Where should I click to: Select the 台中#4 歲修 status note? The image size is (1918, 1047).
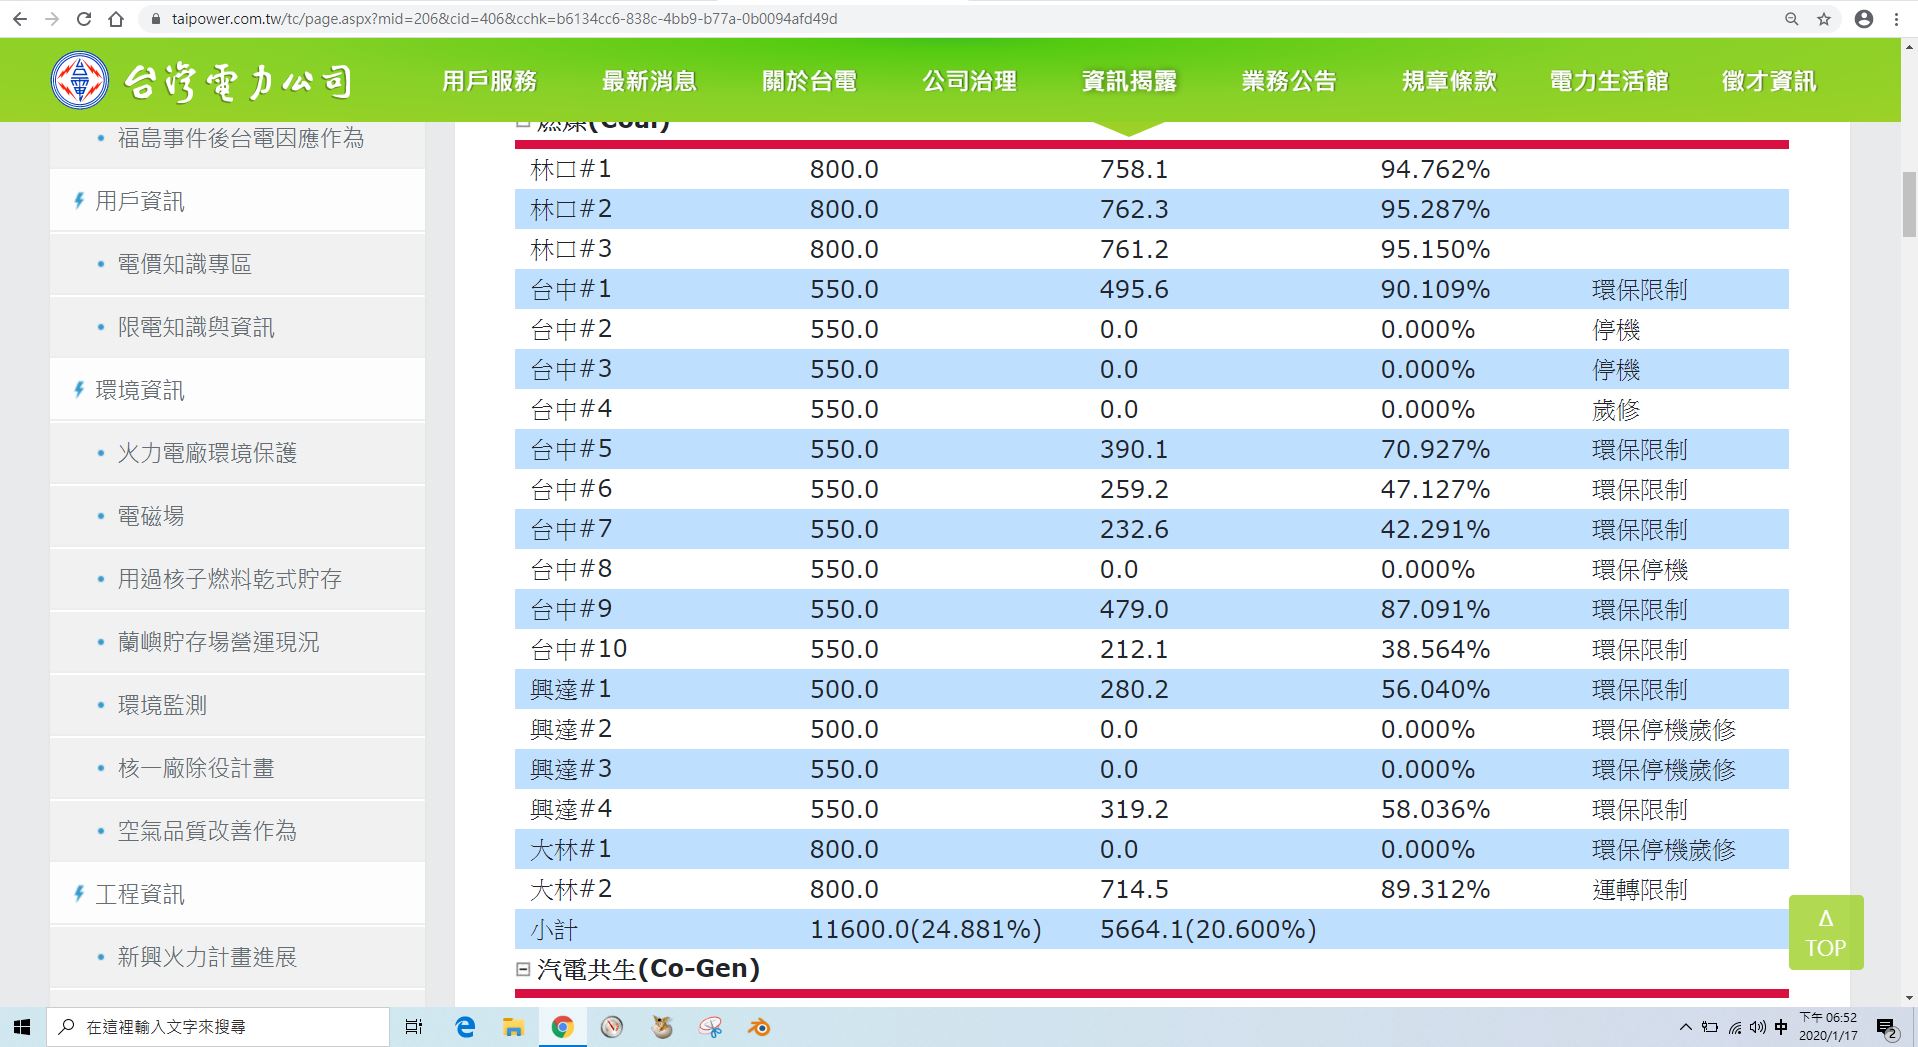tap(1616, 409)
